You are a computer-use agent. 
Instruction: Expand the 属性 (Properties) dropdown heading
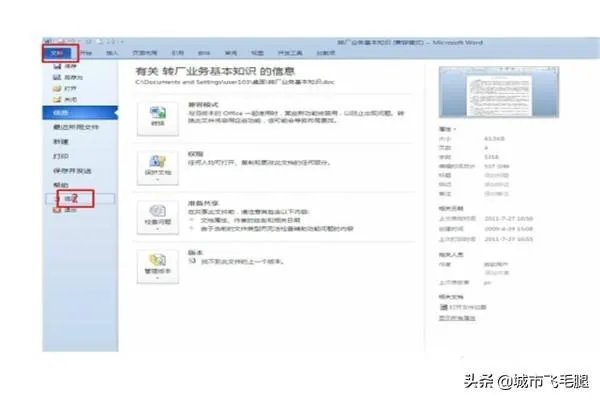[x=447, y=129]
